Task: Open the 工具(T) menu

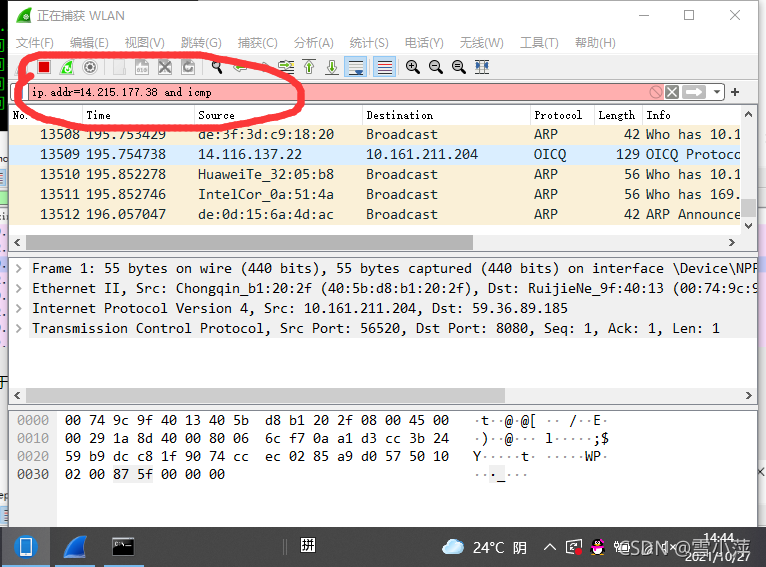Action: click(x=539, y=43)
